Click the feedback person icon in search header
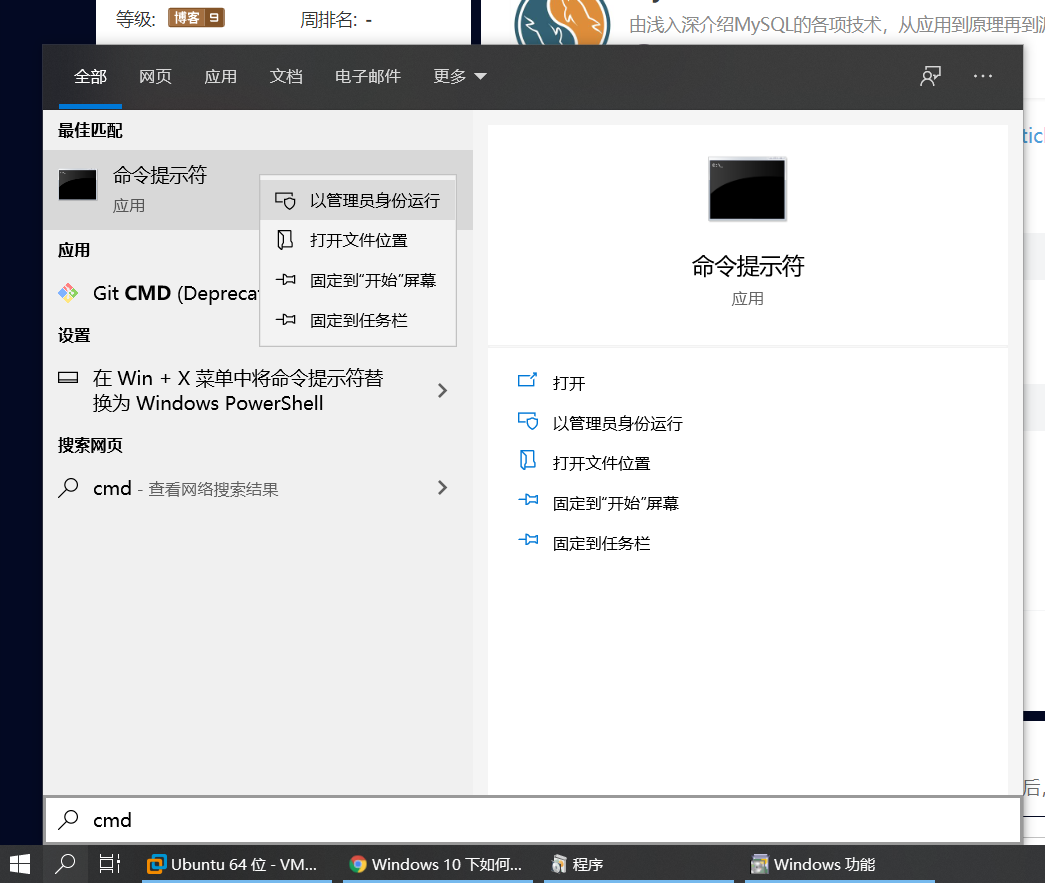 (x=930, y=76)
